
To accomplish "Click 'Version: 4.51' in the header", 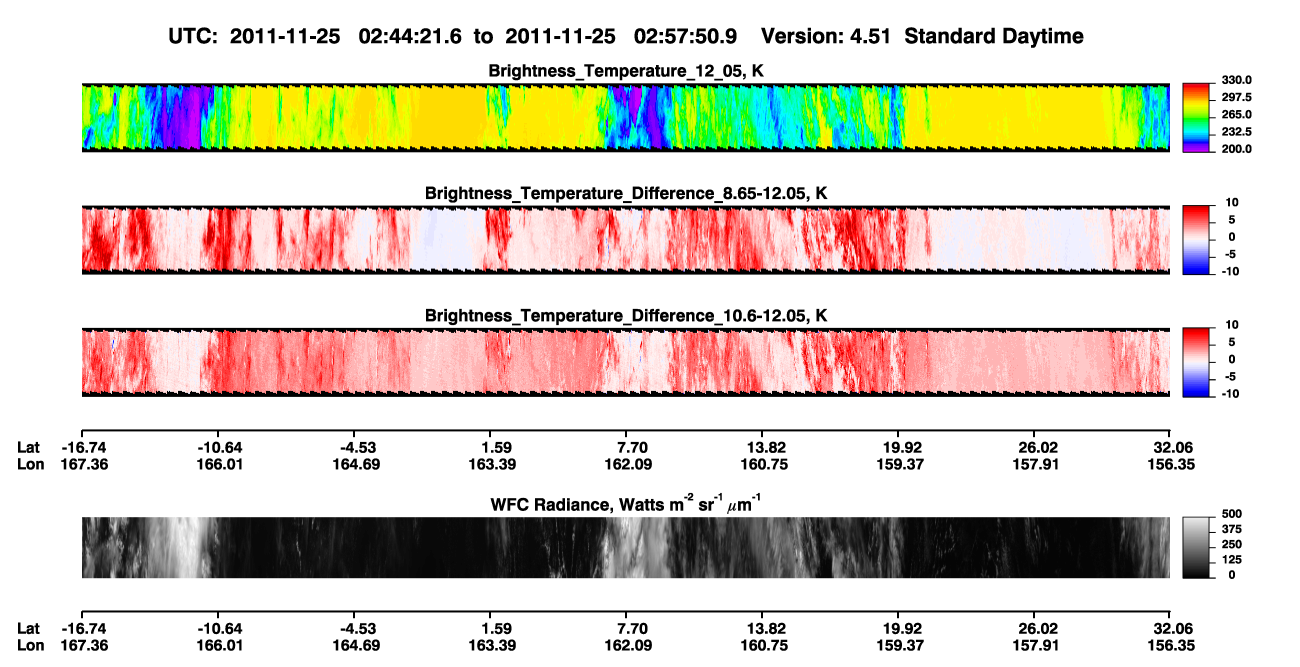I will [x=826, y=36].
